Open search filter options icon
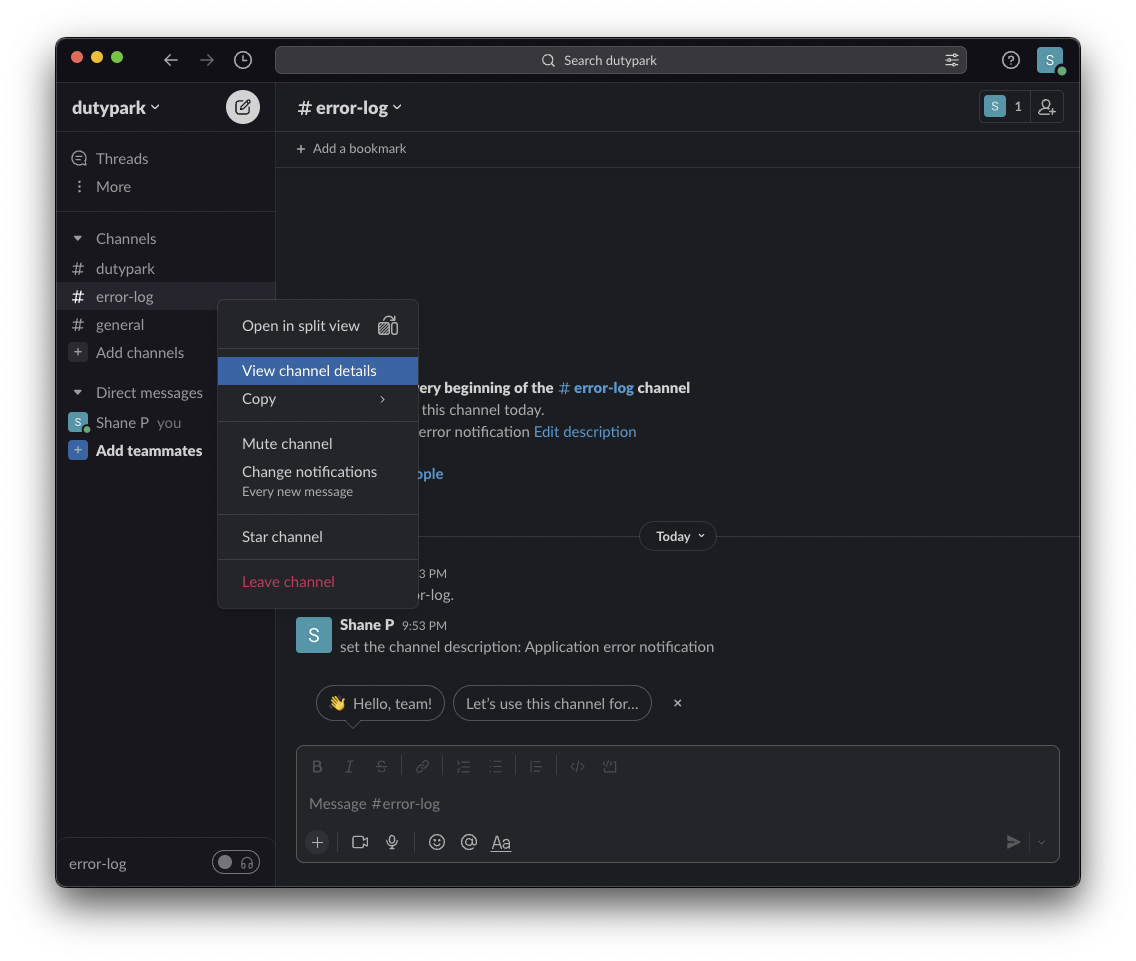The width and height of the screenshot is (1136, 961). tap(951, 60)
